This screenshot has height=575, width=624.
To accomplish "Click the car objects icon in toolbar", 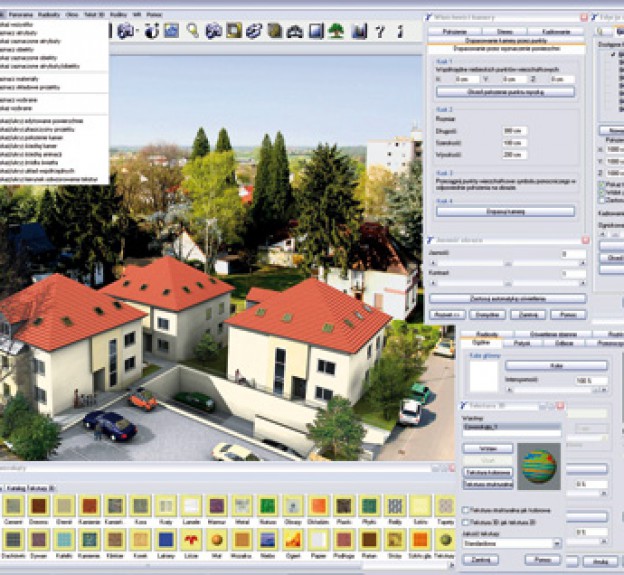I will 295,31.
